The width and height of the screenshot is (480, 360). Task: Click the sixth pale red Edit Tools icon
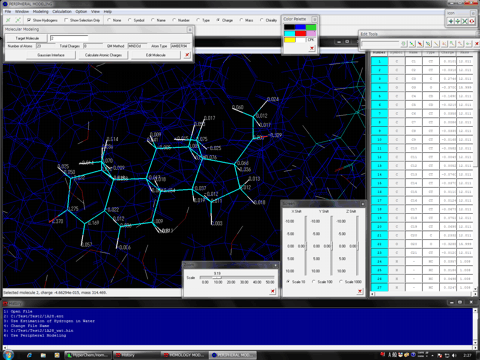point(444,44)
